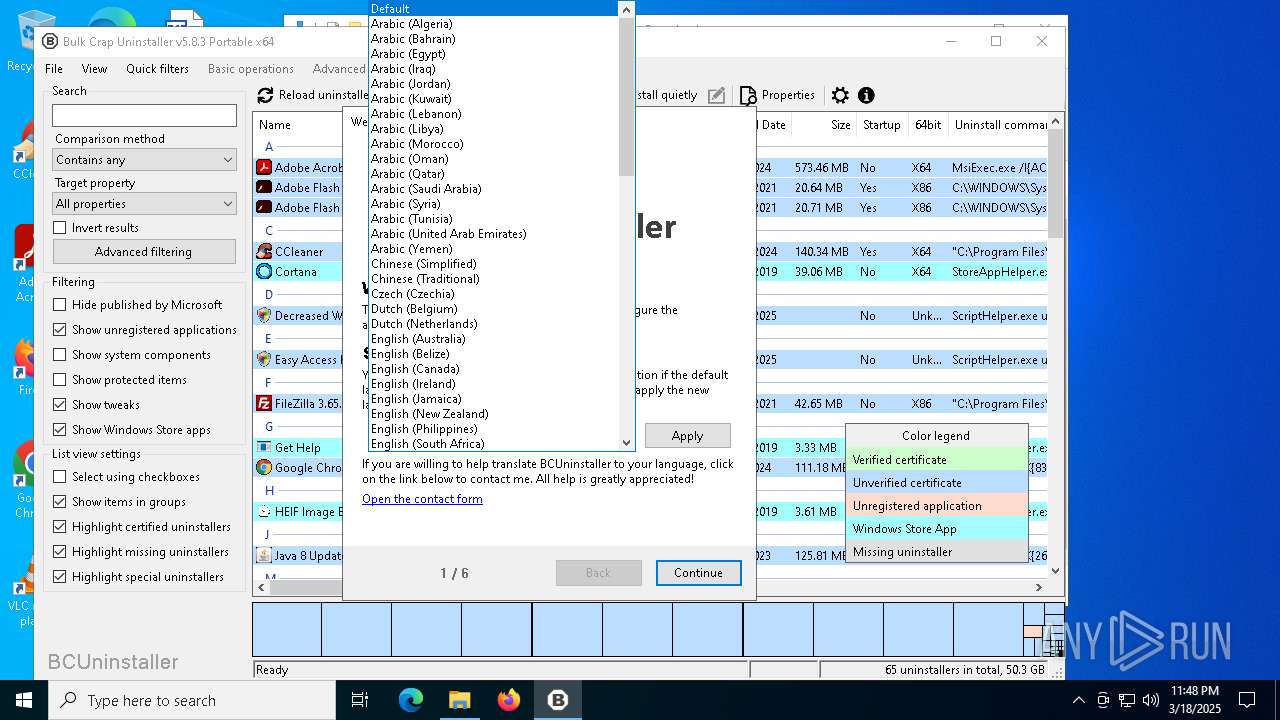Open the Comparison method dropdown
This screenshot has height=720, width=1280.
[x=144, y=160]
